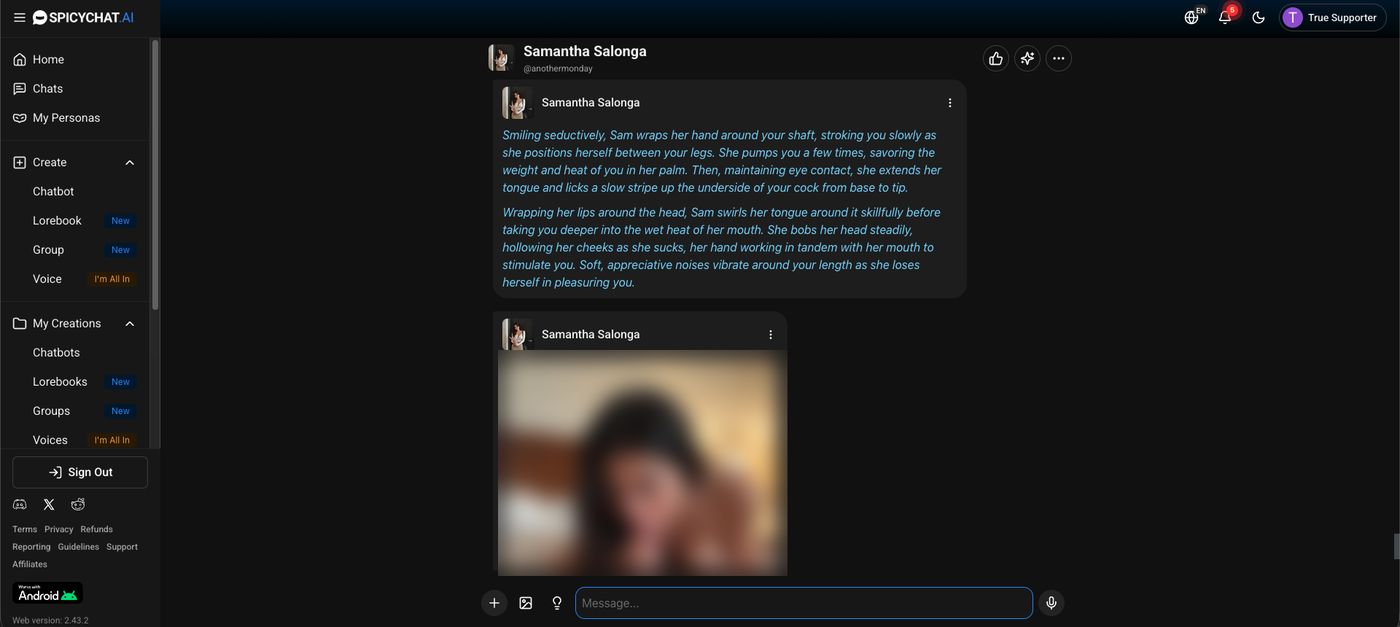The height and width of the screenshot is (627, 1400).
Task: Click the sparkles icon in chat header
Action: pos(1027,58)
